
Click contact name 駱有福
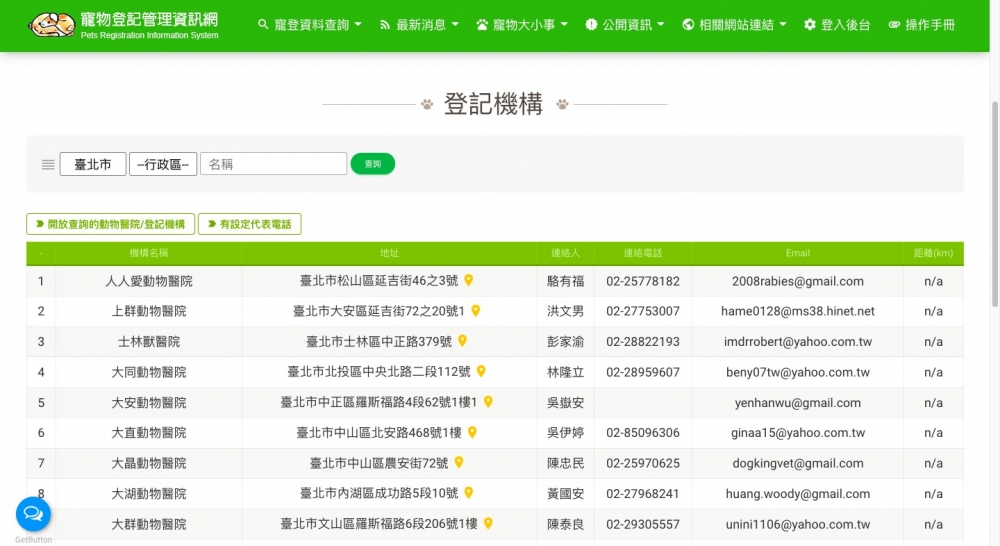[566, 281]
